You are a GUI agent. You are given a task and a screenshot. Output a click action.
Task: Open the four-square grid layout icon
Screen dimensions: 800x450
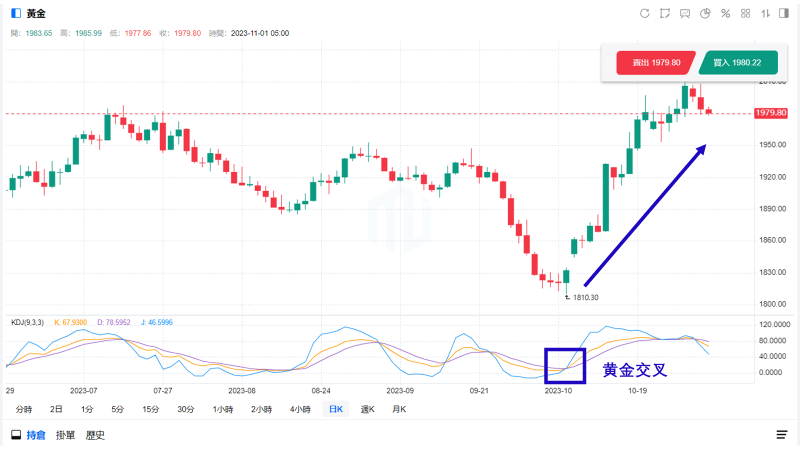coord(745,13)
